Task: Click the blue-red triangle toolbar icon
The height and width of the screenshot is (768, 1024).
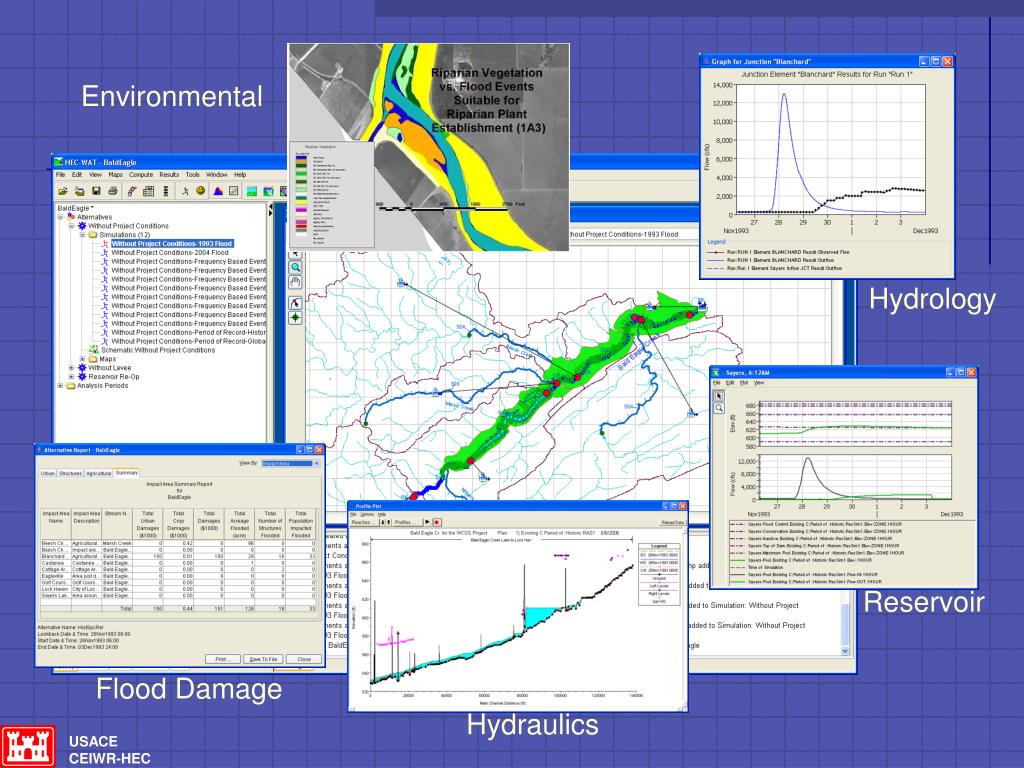Action: point(218,191)
